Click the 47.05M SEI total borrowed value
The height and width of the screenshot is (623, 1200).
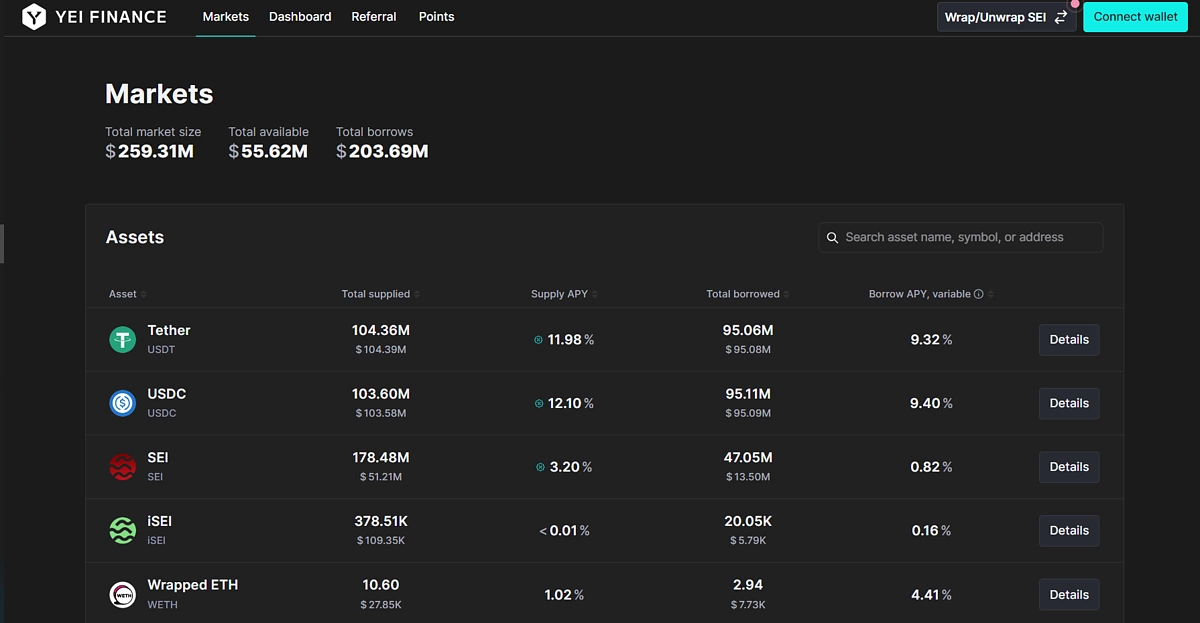(748, 457)
